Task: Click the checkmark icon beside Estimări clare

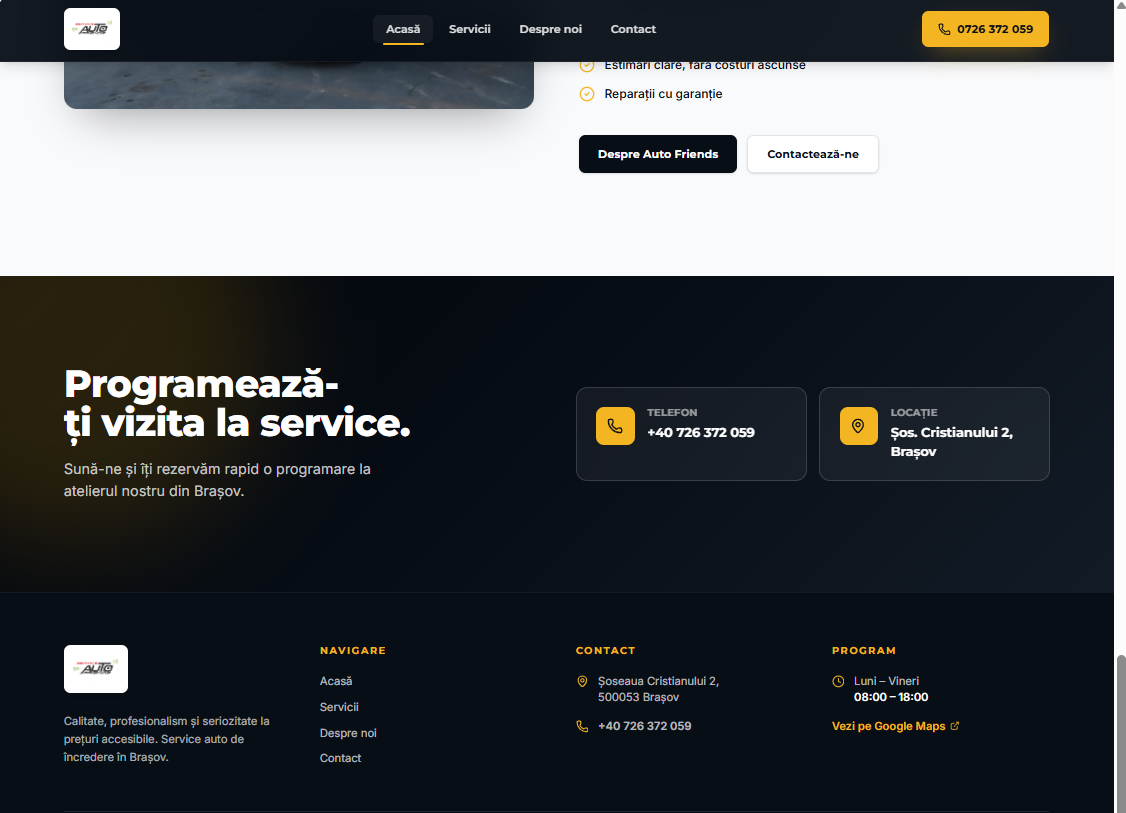Action: click(x=586, y=65)
